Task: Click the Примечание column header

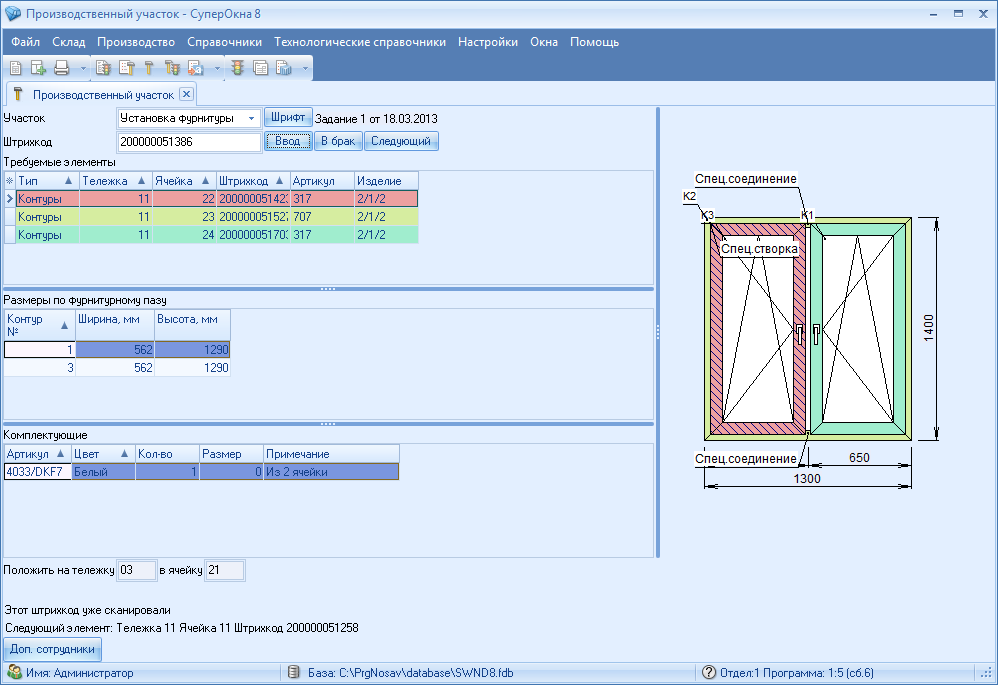Action: pyautogui.click(x=332, y=454)
